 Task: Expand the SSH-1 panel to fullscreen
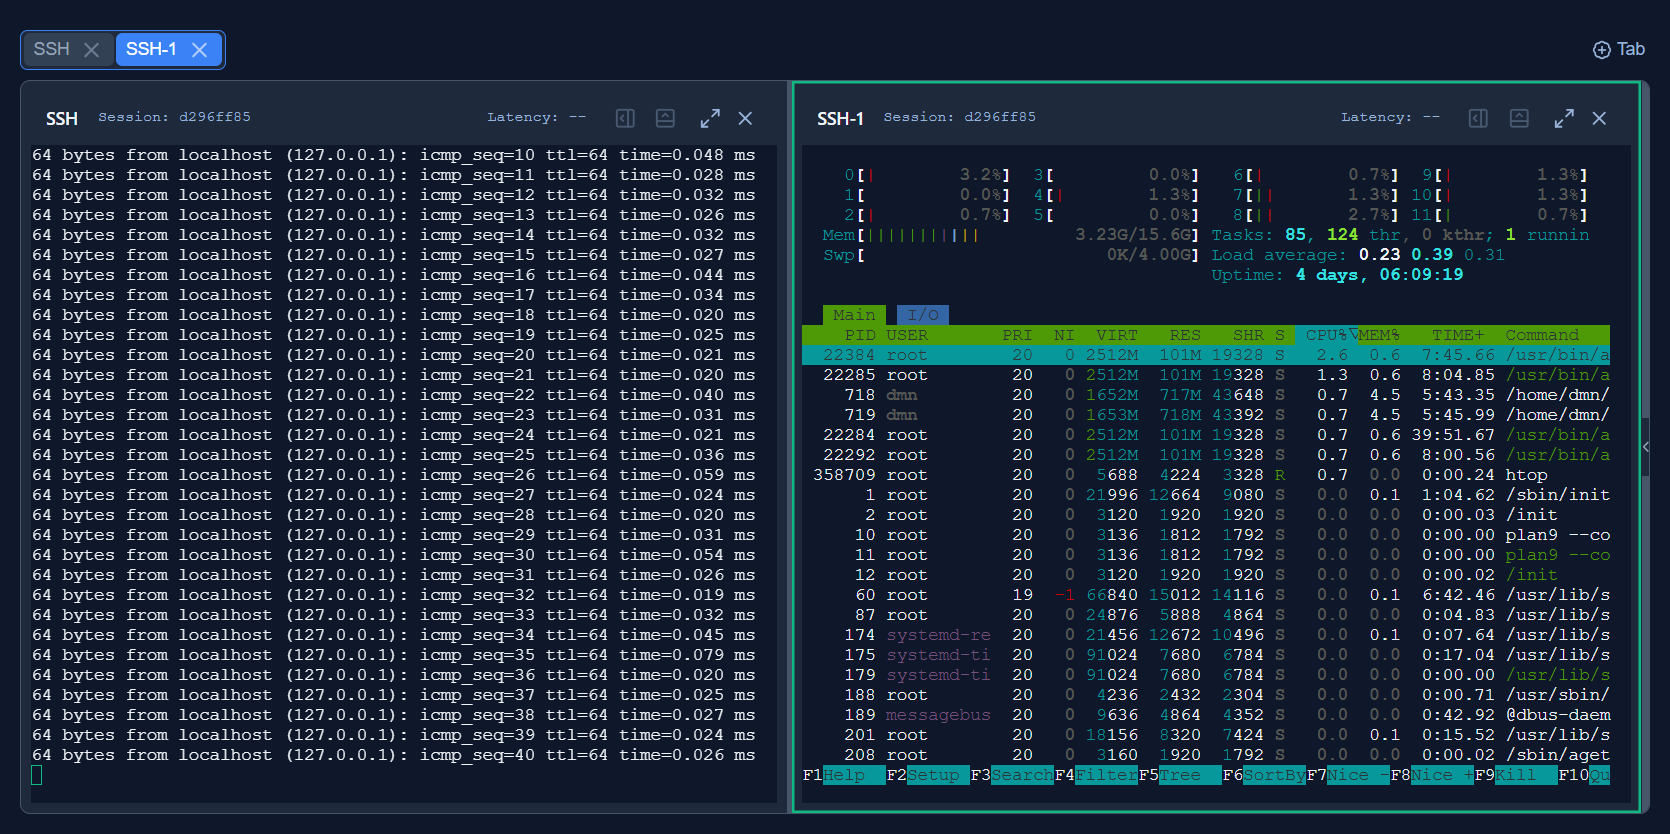click(x=1564, y=118)
